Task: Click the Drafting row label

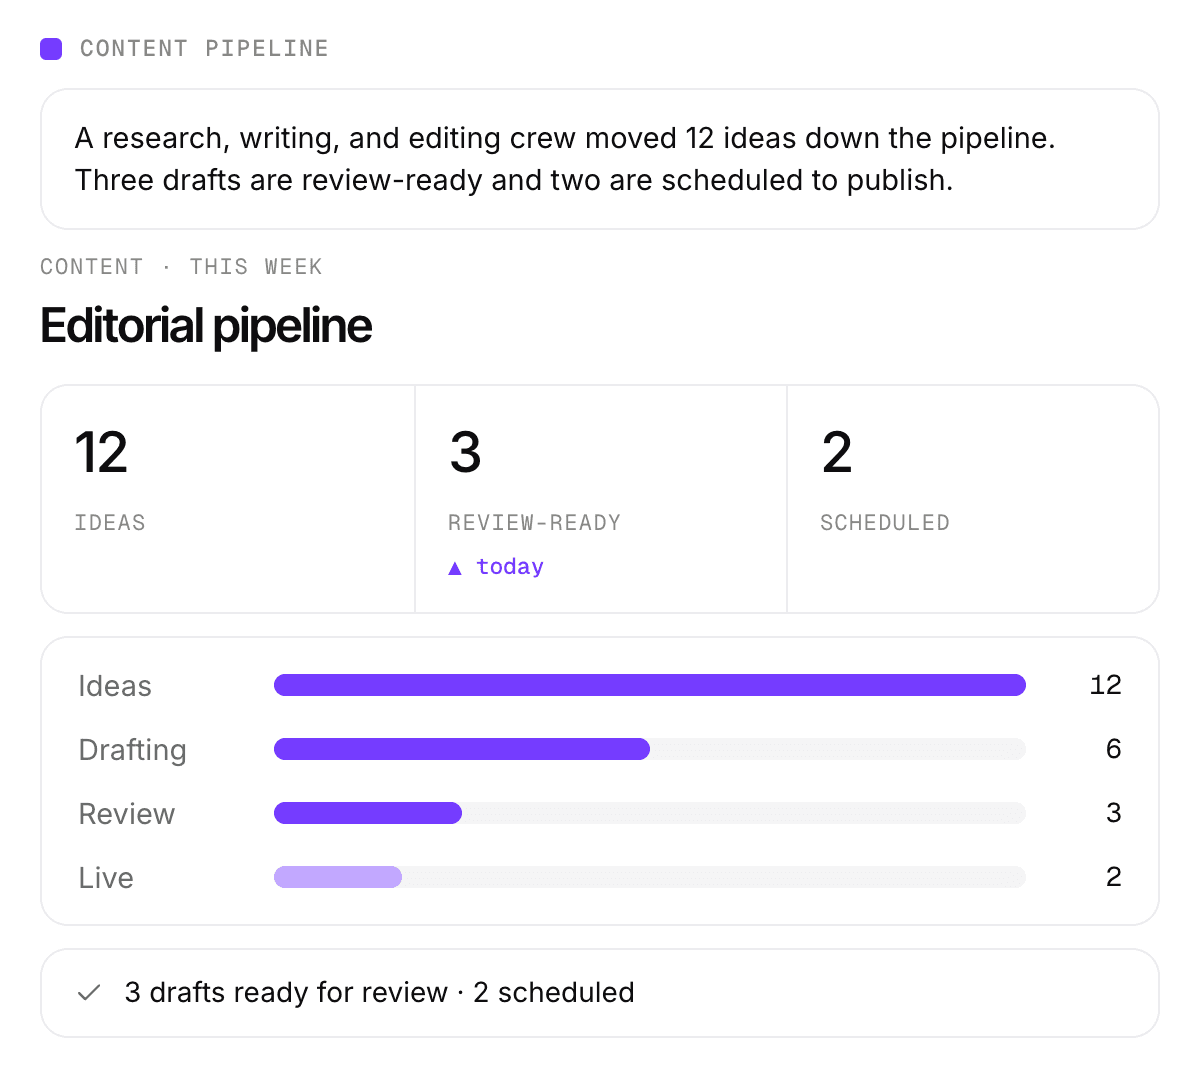Action: coord(133,750)
